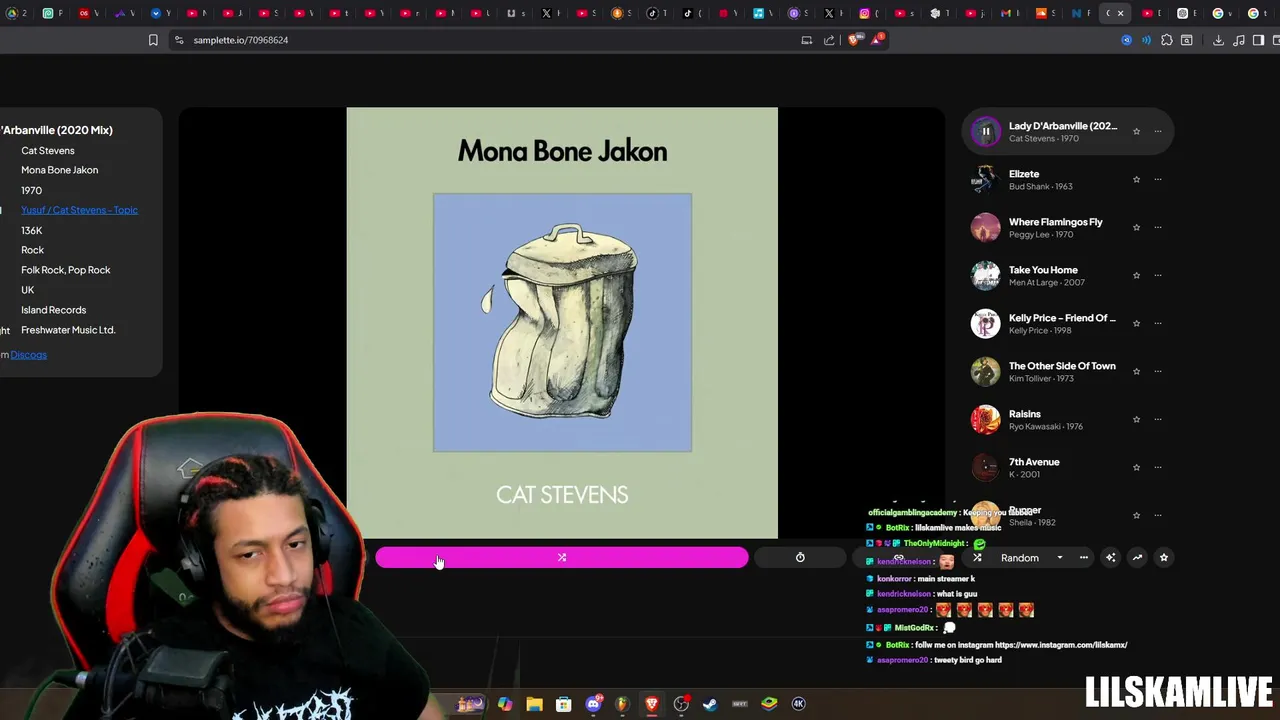Open more options for Elizete
This screenshot has width=1280, height=720.
tap(1158, 179)
